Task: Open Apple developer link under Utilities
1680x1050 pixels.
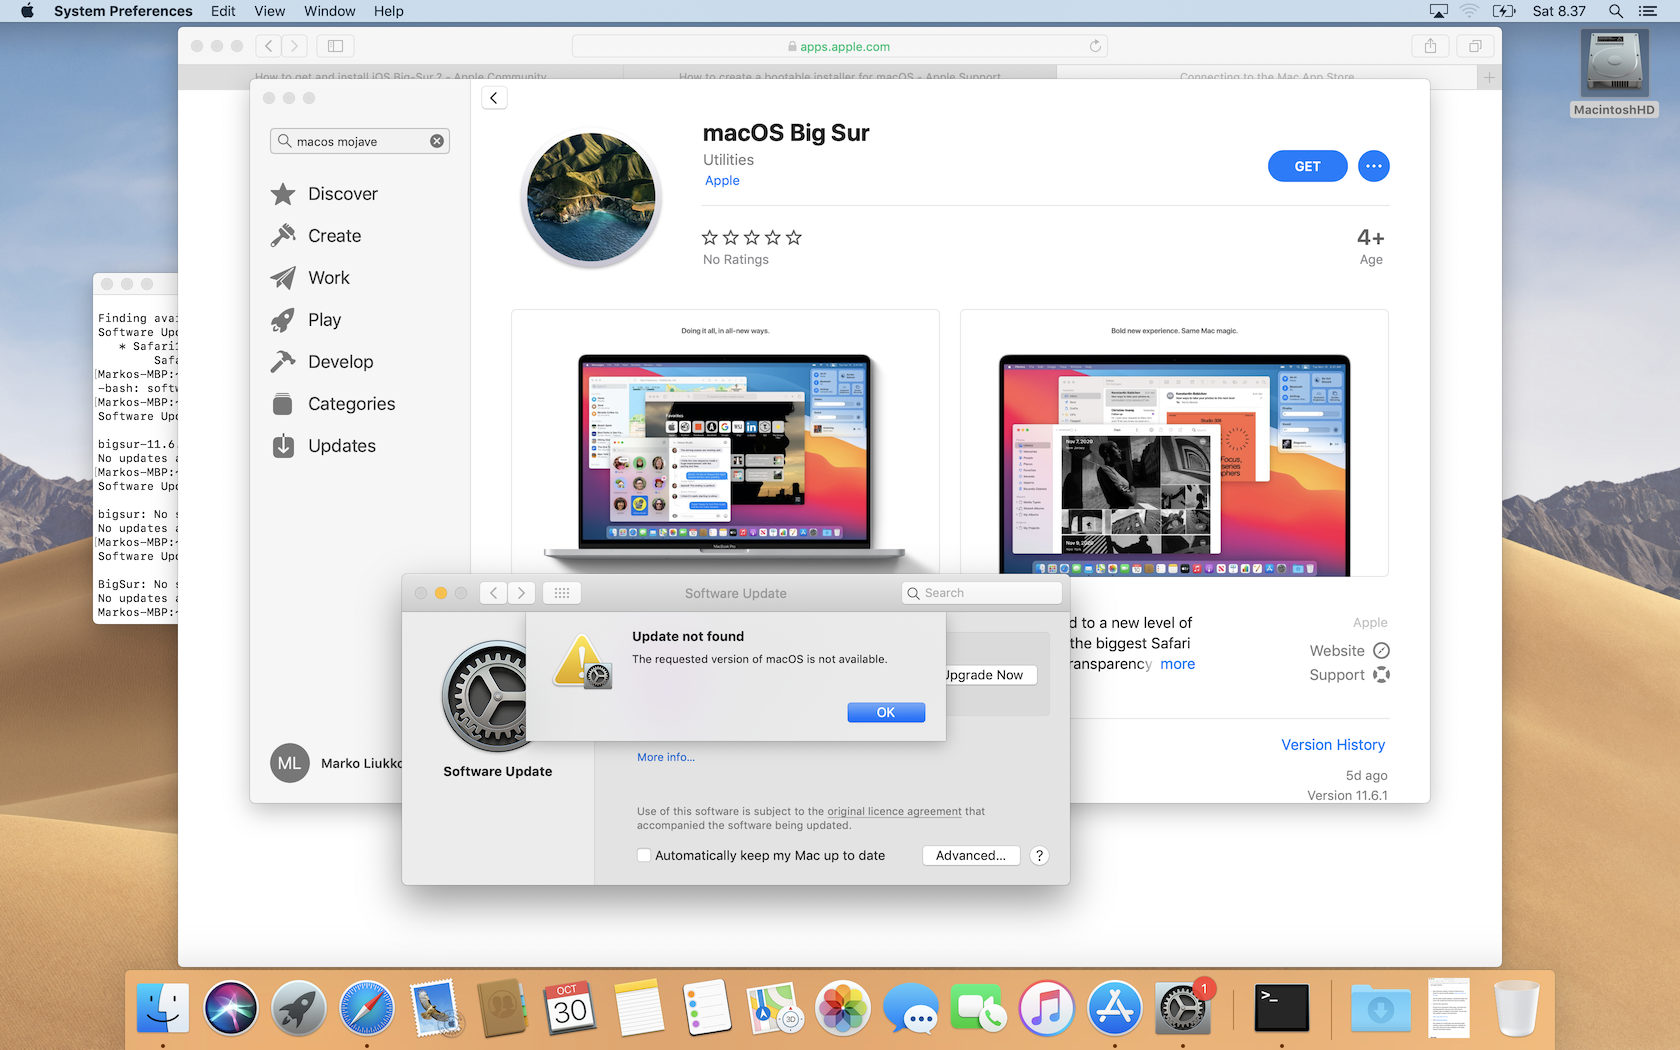Action: pos(722,181)
